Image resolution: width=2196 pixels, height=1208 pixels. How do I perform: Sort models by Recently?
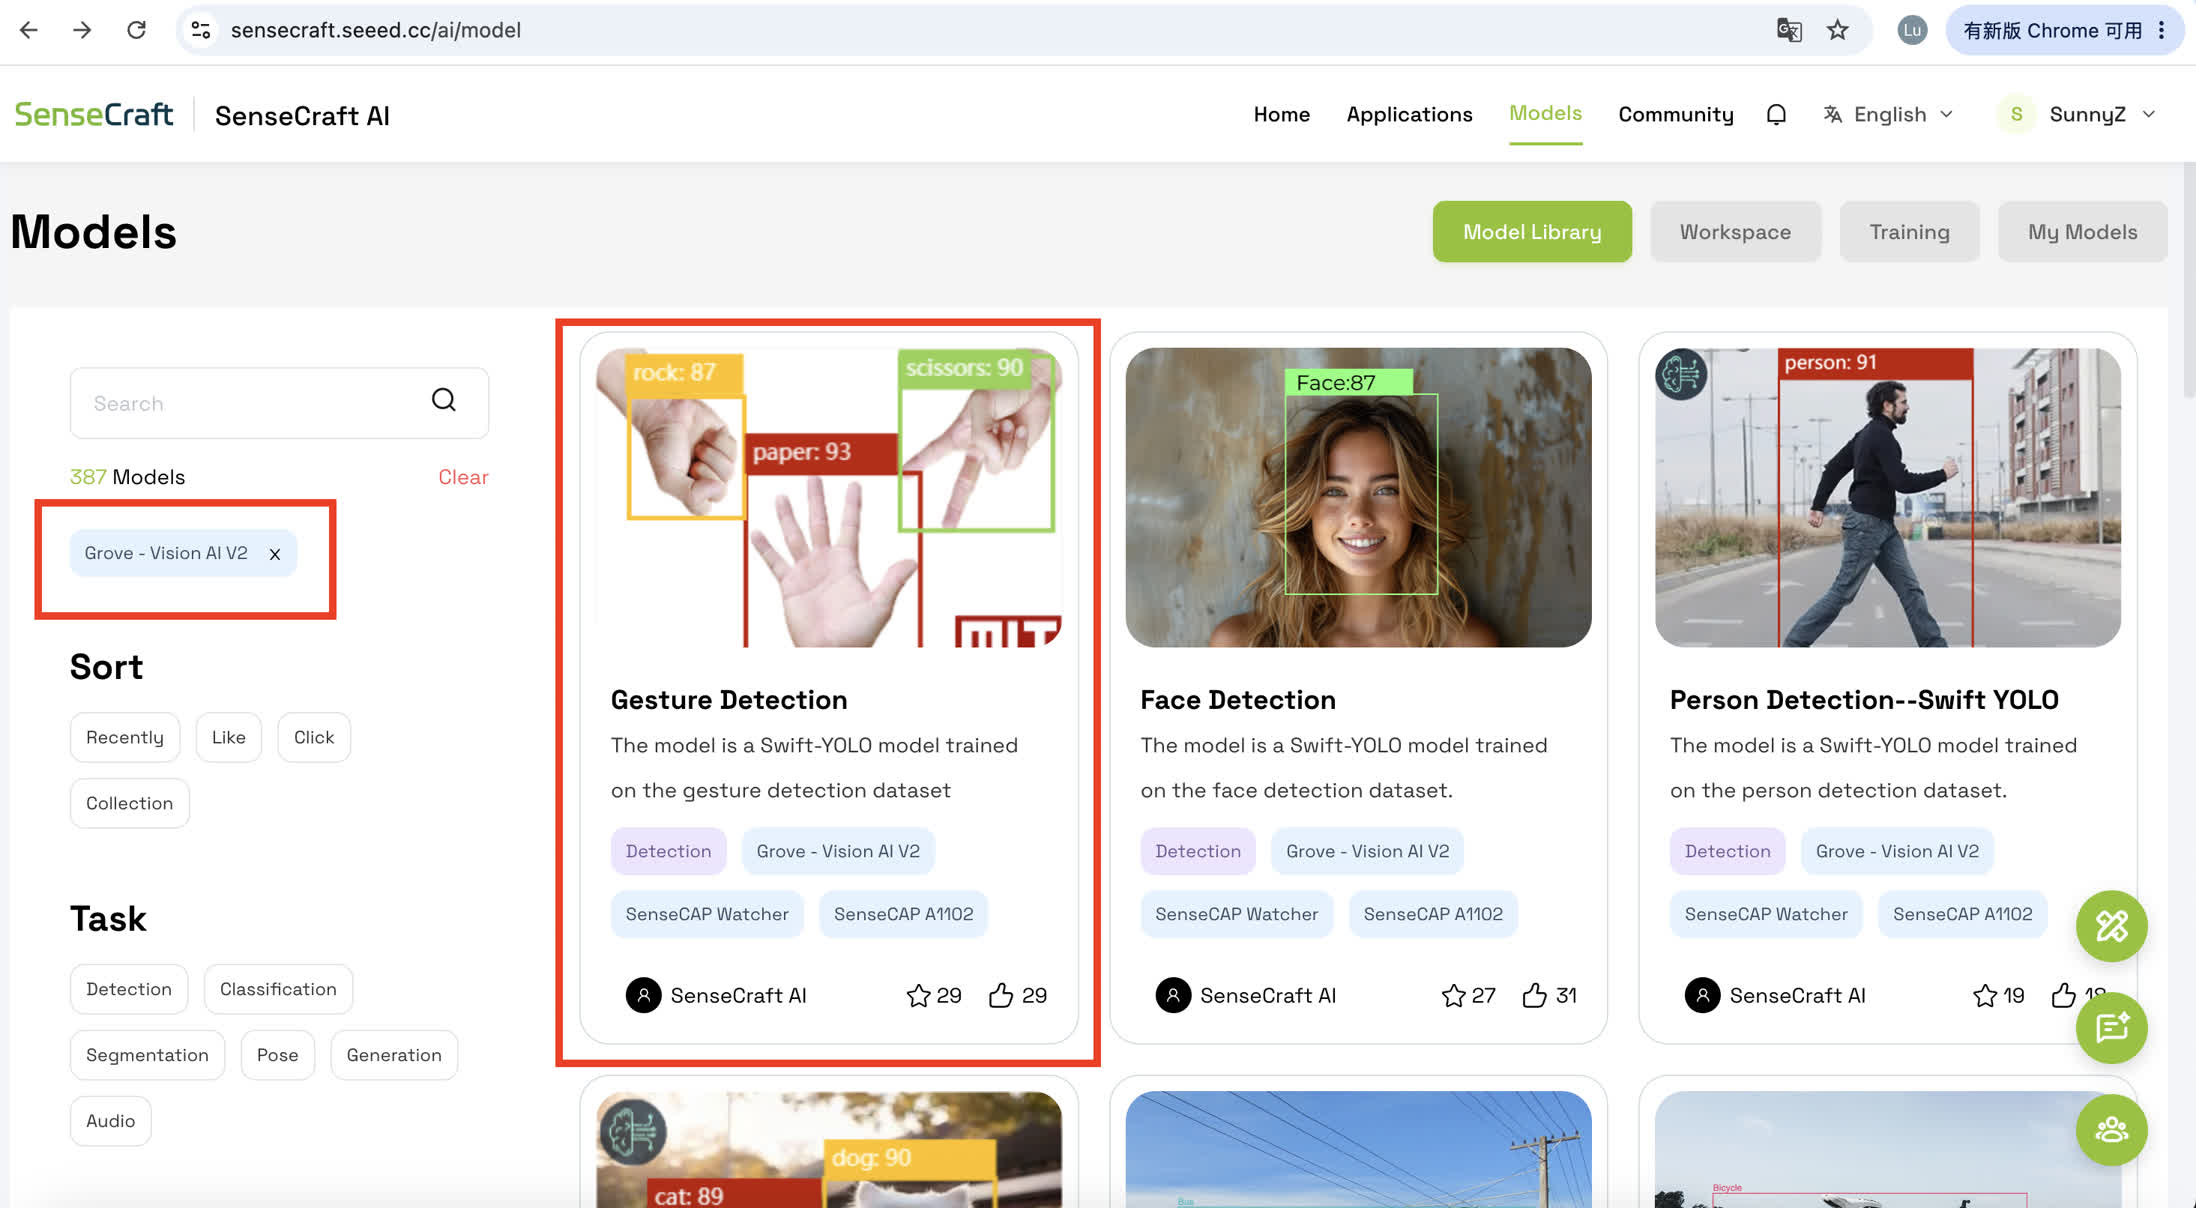[x=125, y=737]
